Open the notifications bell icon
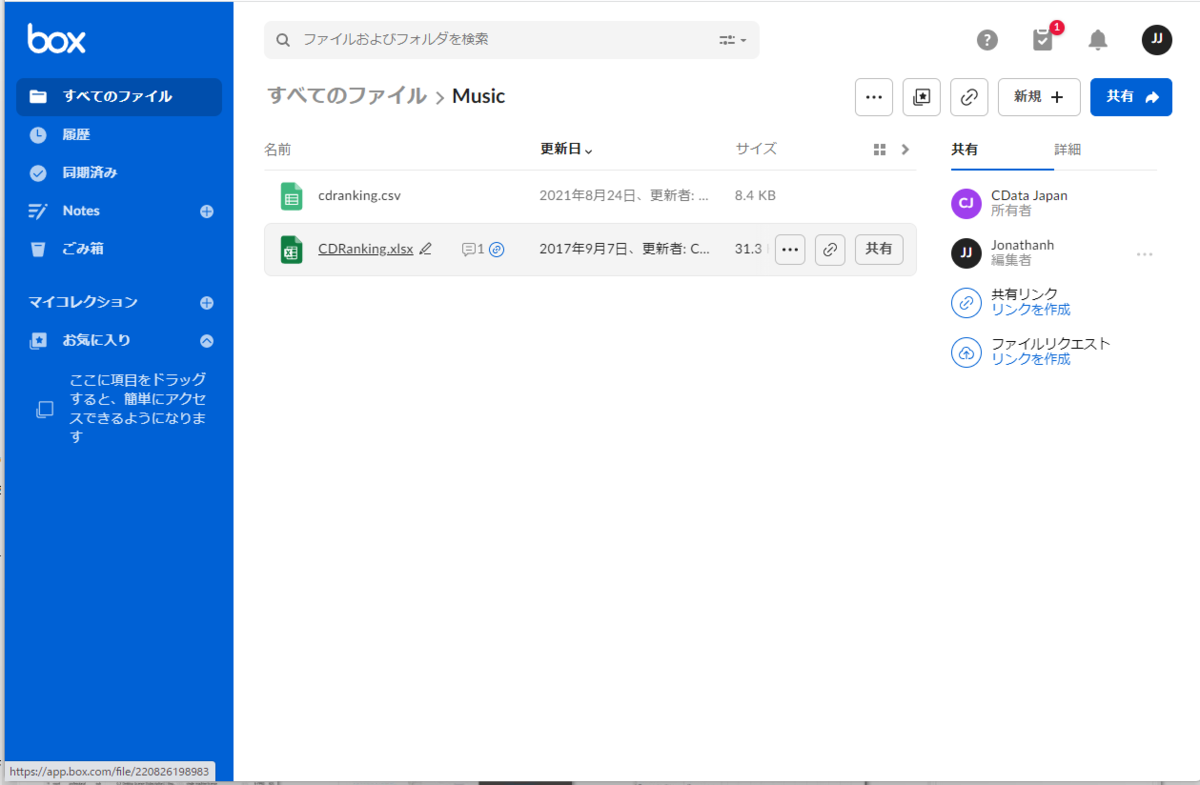The height and width of the screenshot is (785, 1200). pyautogui.click(x=1097, y=39)
